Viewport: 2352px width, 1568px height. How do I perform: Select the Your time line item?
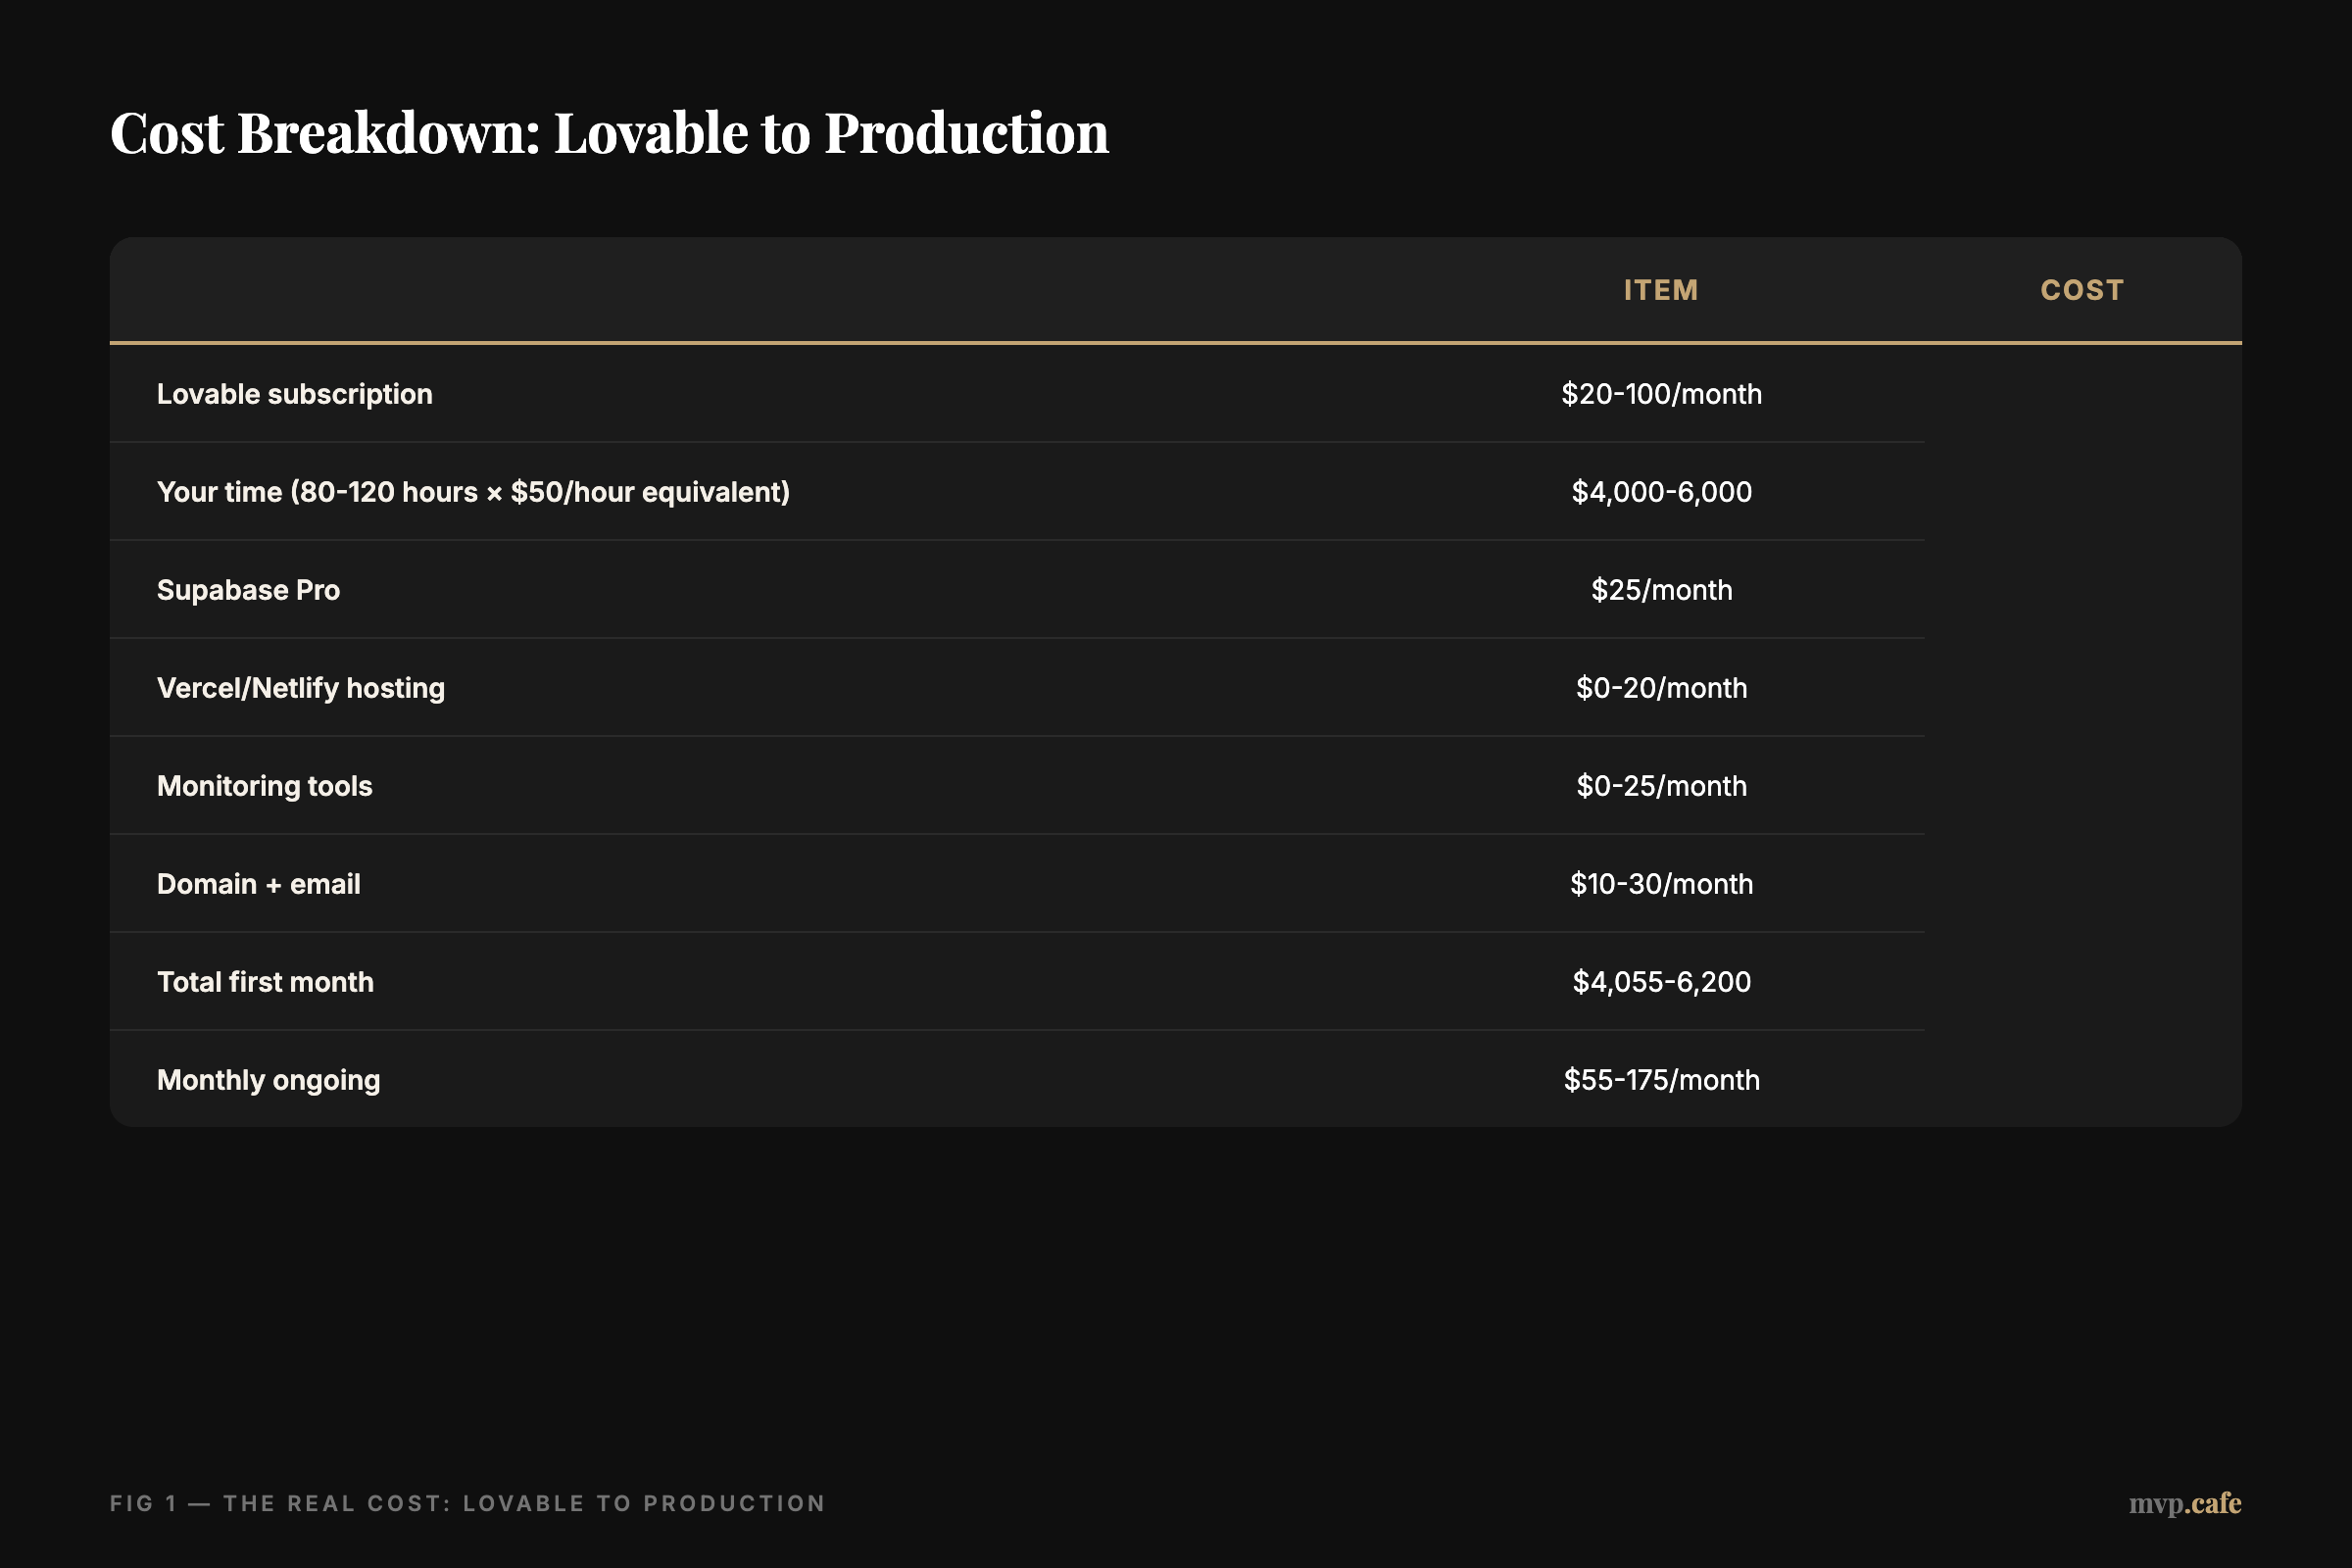(x=472, y=491)
